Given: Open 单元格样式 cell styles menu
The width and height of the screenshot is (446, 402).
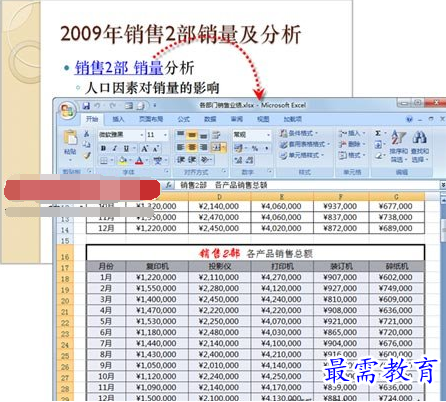Looking at the screenshot, I should click(302, 155).
